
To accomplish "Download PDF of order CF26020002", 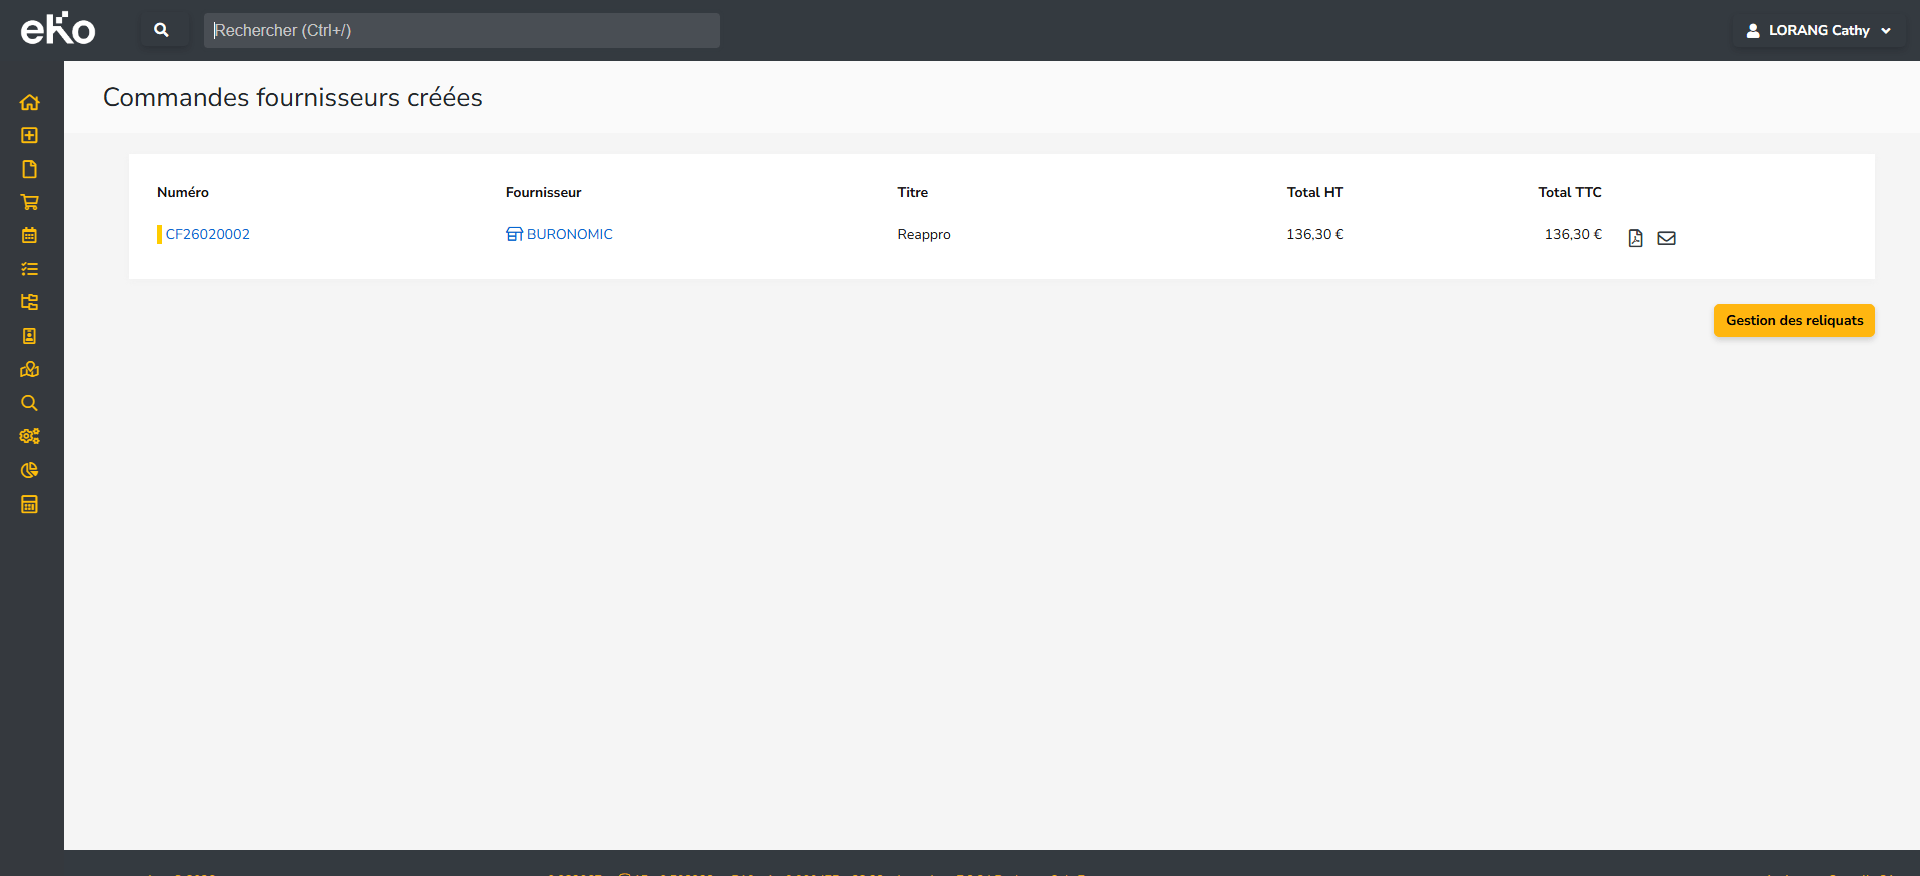I will (x=1635, y=238).
